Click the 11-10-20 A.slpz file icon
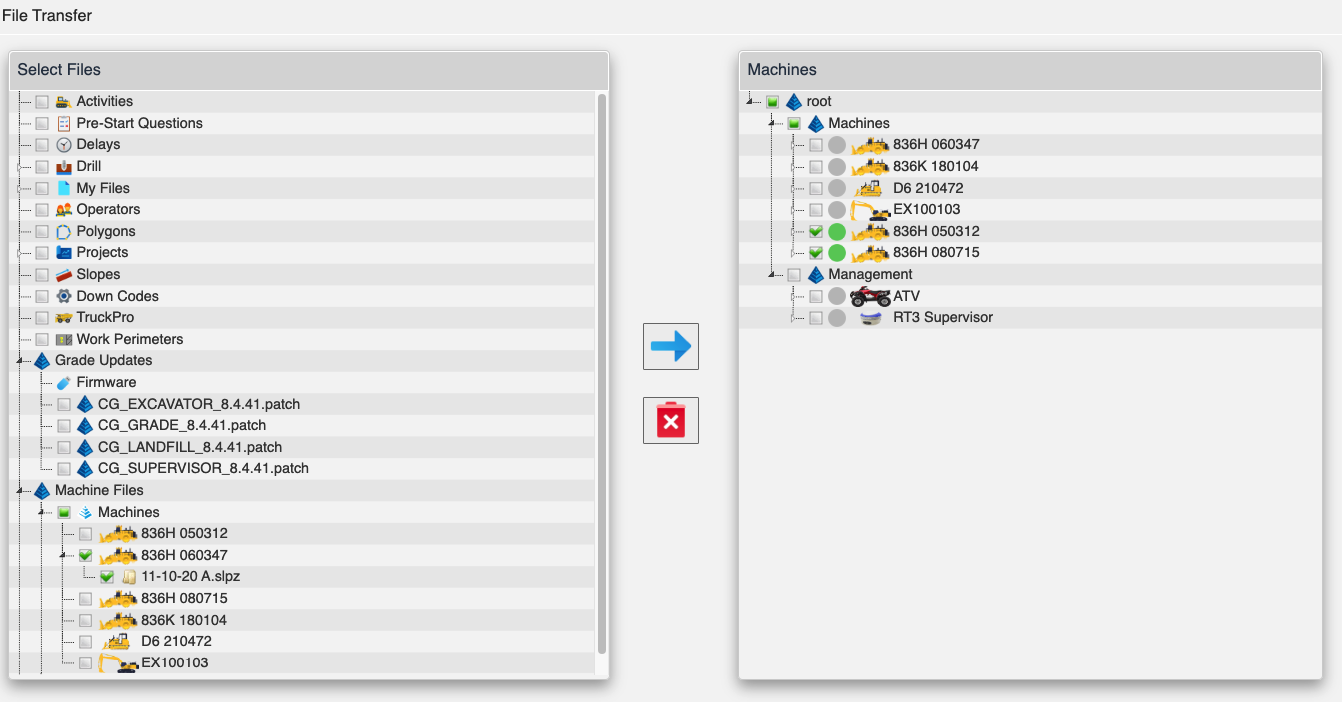 click(x=128, y=576)
